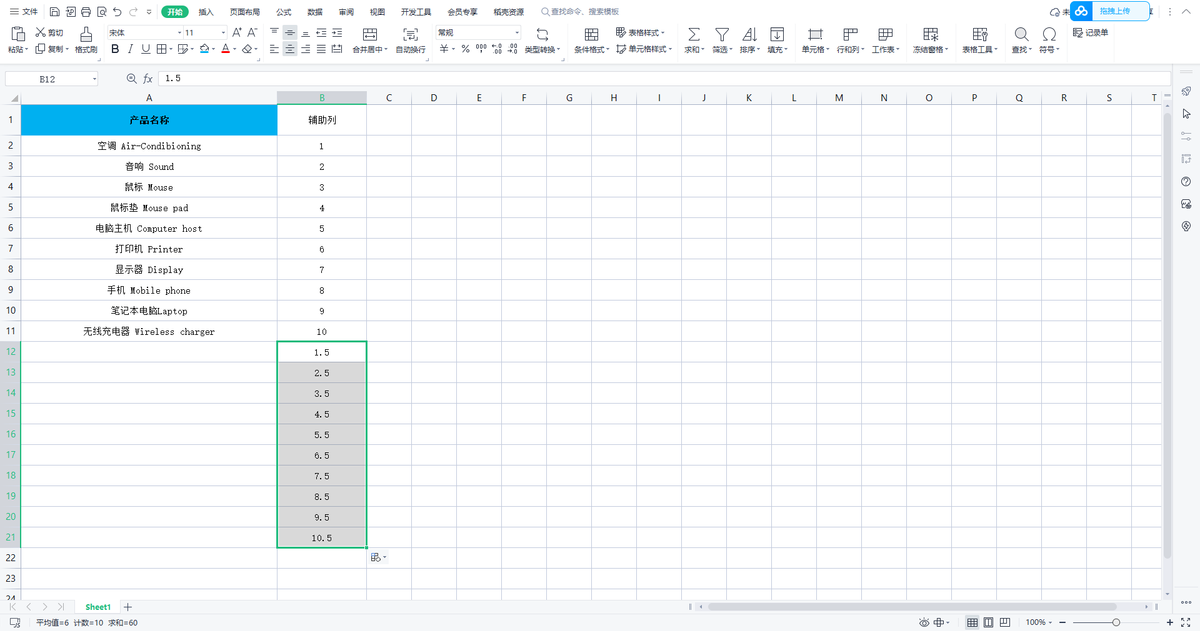Open the autofill options button below B21
The image size is (1200, 631).
tap(378, 557)
